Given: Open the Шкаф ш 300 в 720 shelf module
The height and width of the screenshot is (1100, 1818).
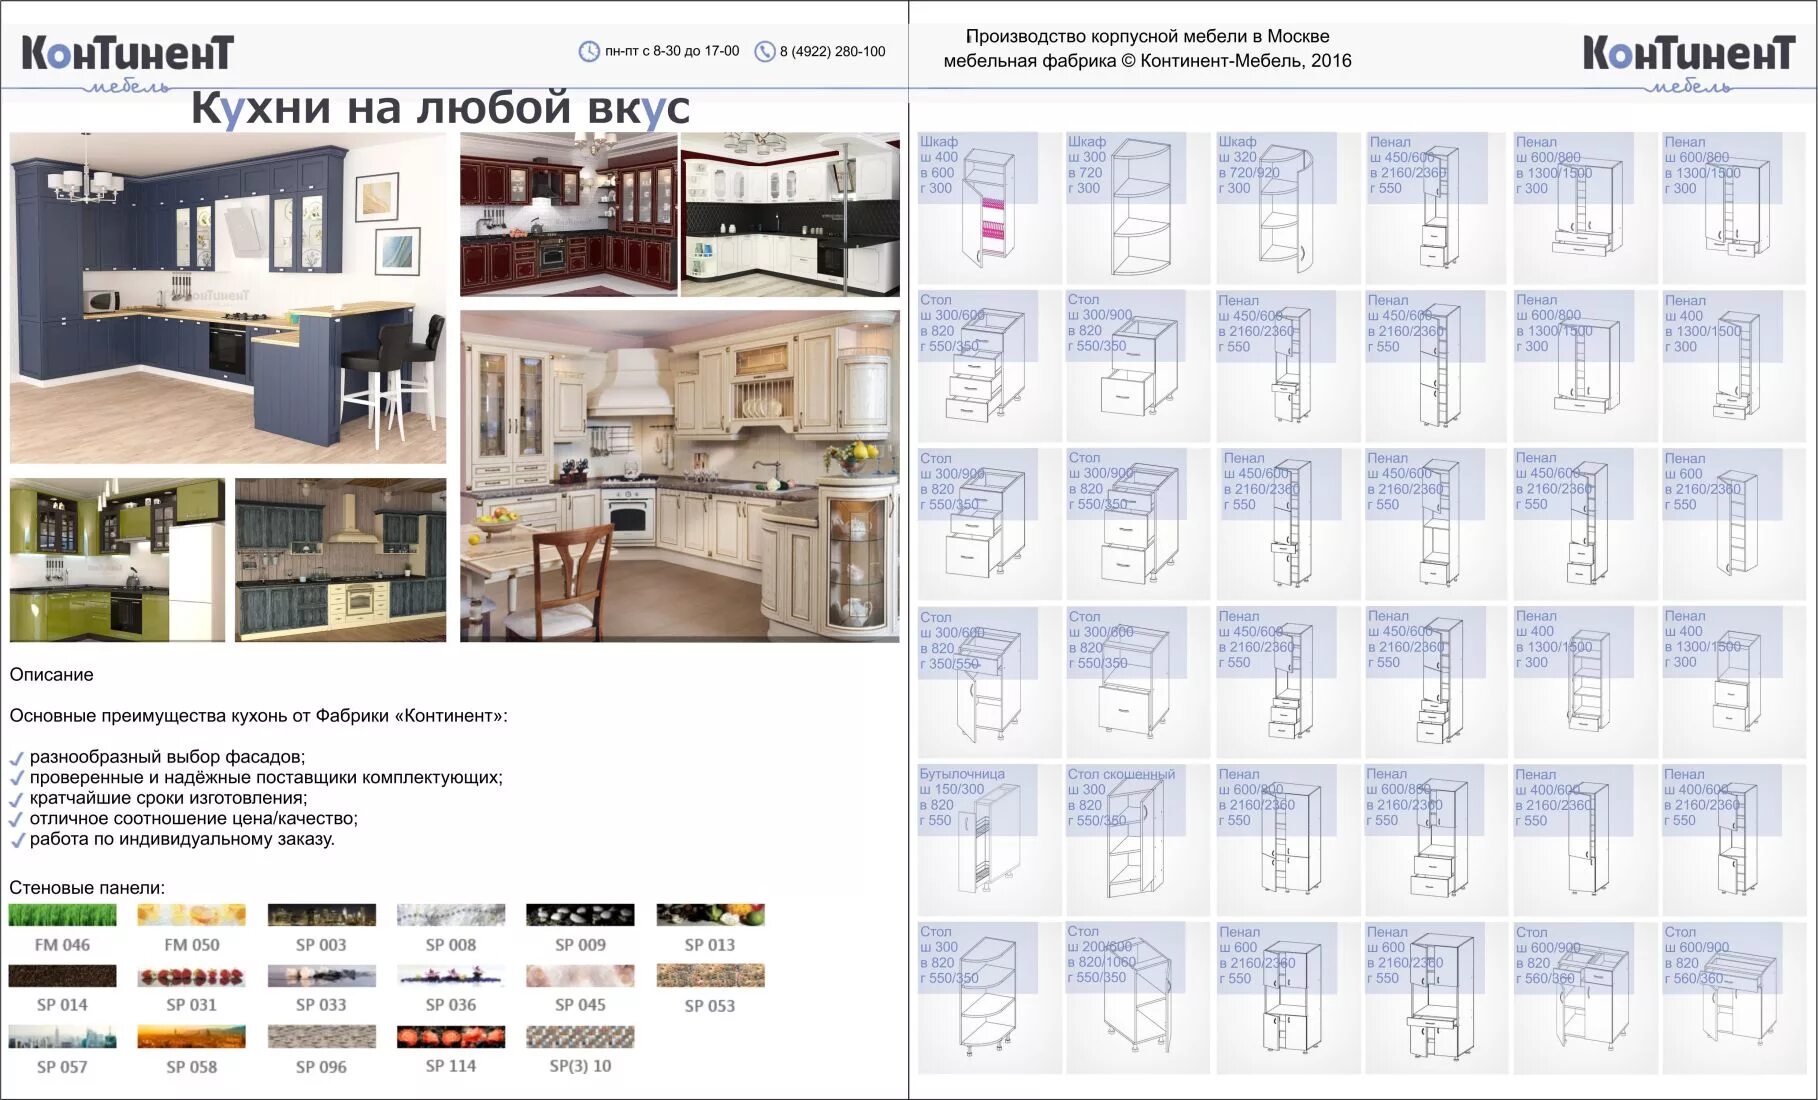Looking at the screenshot, I should (1138, 208).
